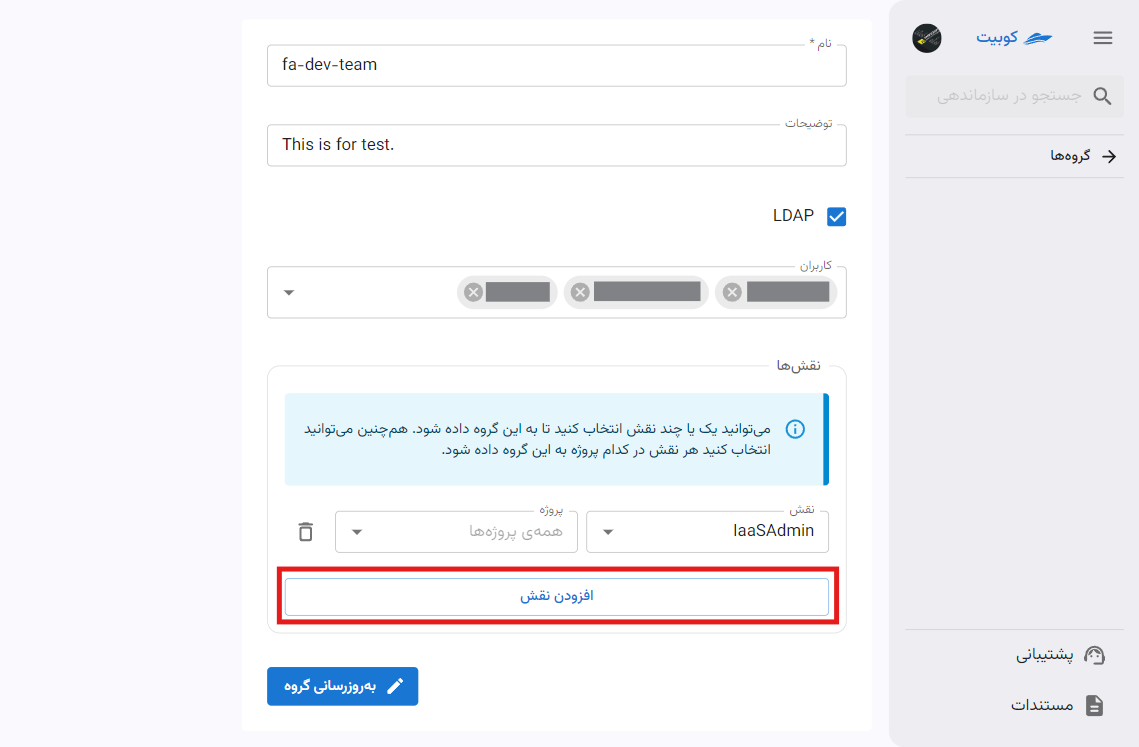
Task: Remove the rightmost user chip
Action: pyautogui.click(x=732, y=292)
